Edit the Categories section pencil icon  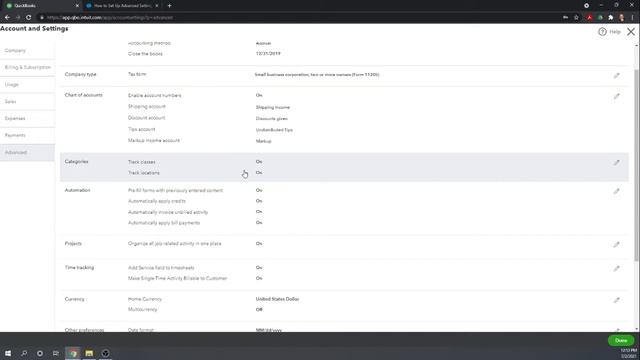point(616,162)
